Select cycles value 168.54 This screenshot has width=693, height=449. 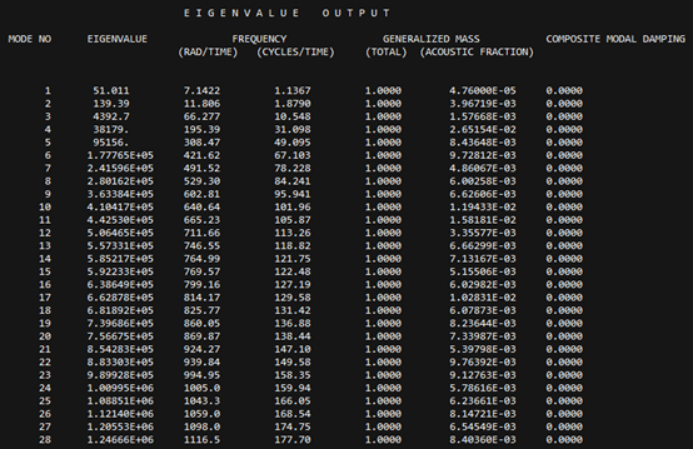(x=293, y=414)
